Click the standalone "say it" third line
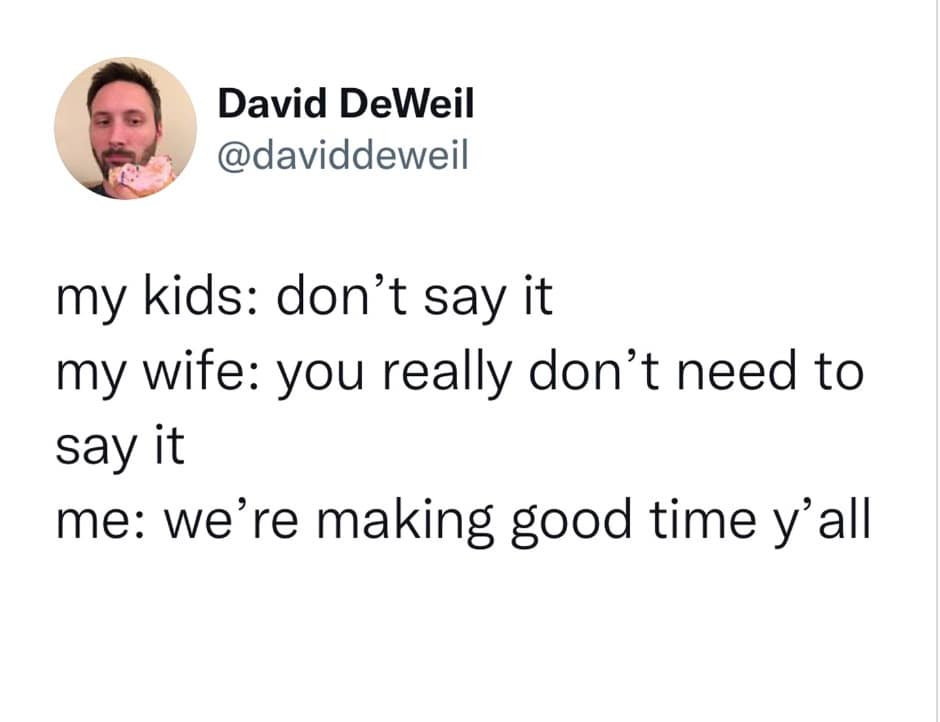The height and width of the screenshot is (722, 940). (x=119, y=447)
